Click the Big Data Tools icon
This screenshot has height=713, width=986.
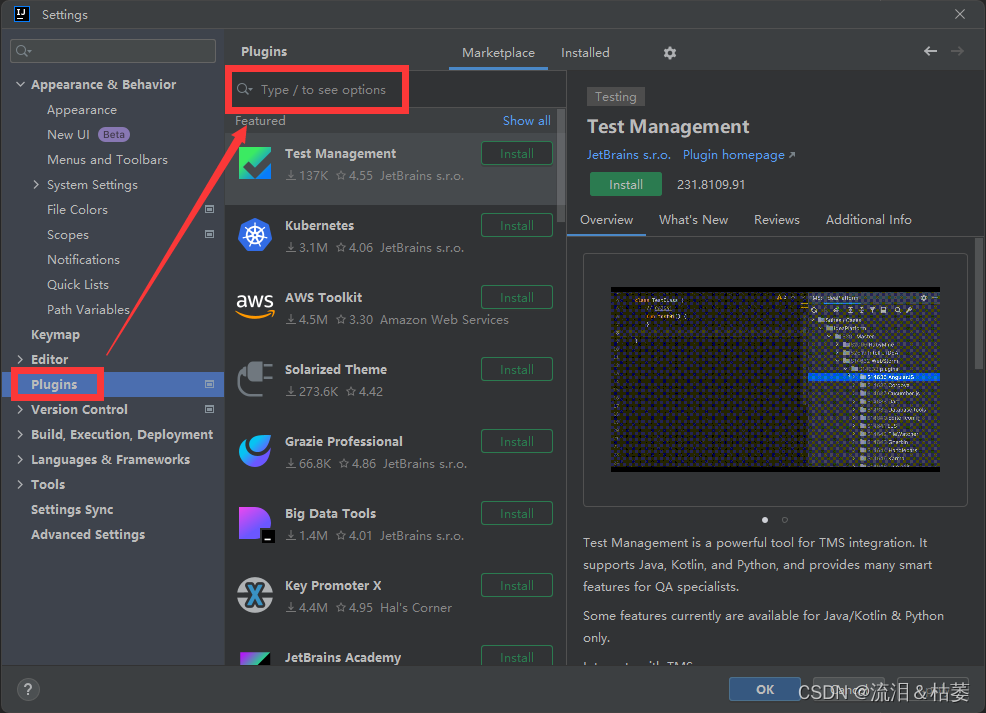coord(256,524)
